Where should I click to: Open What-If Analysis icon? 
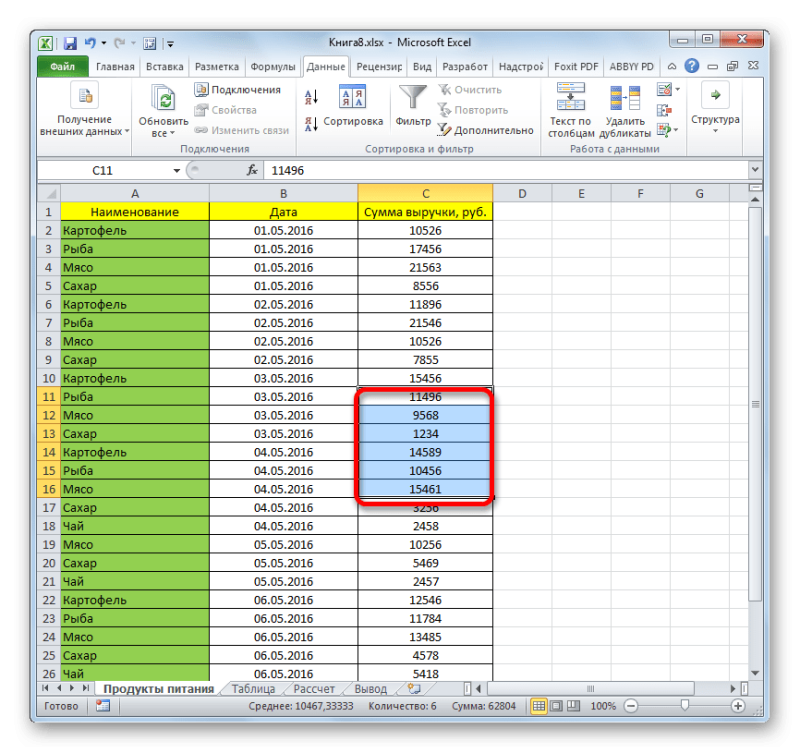point(664,130)
